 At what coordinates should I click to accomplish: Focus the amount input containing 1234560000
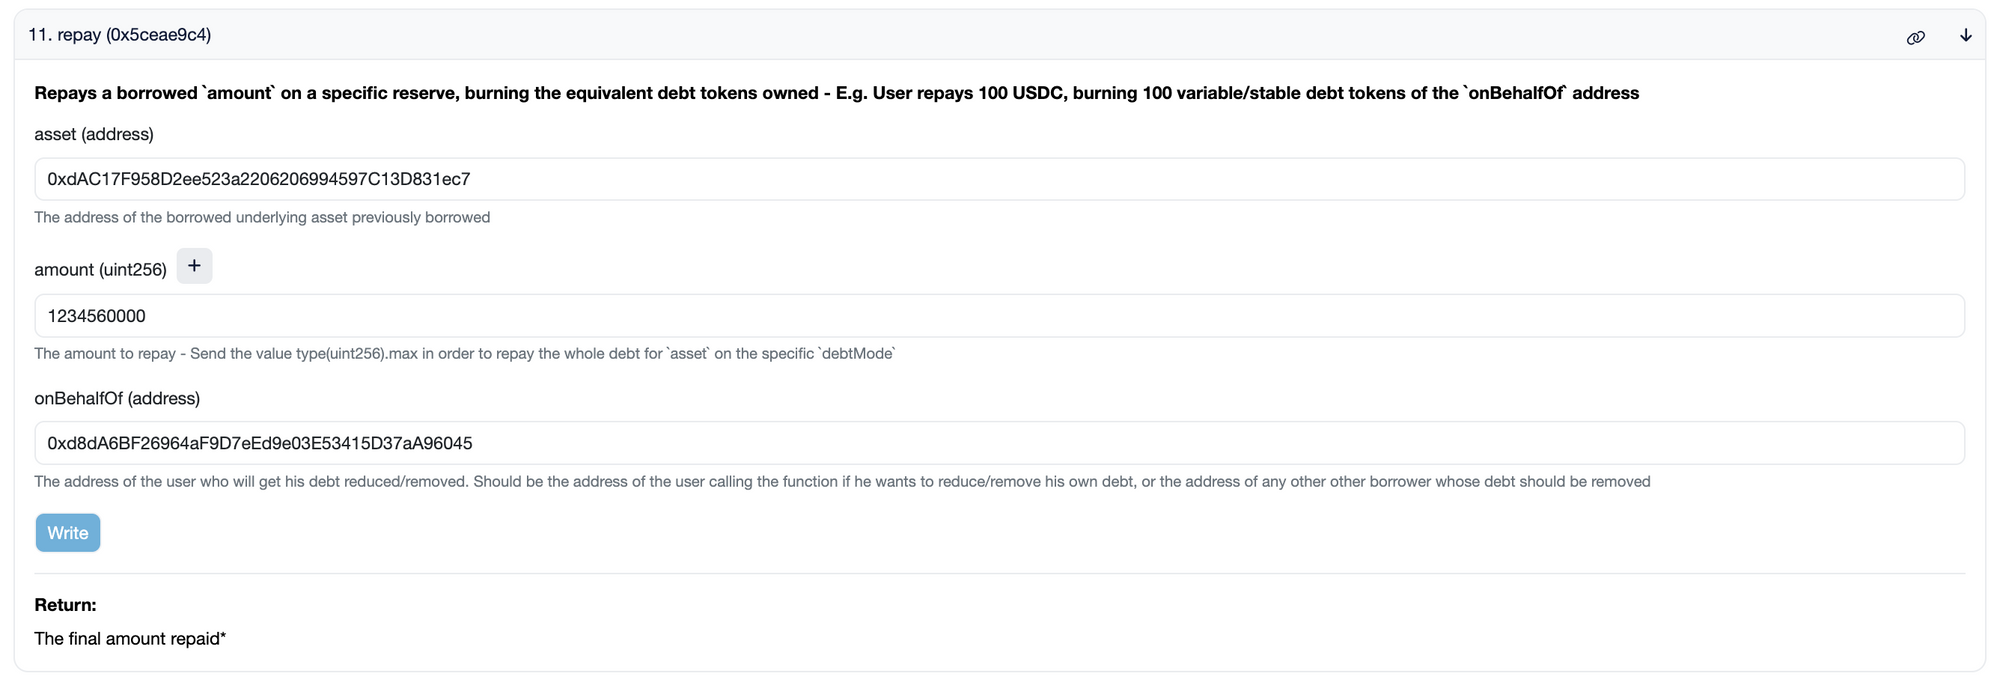tap(999, 316)
